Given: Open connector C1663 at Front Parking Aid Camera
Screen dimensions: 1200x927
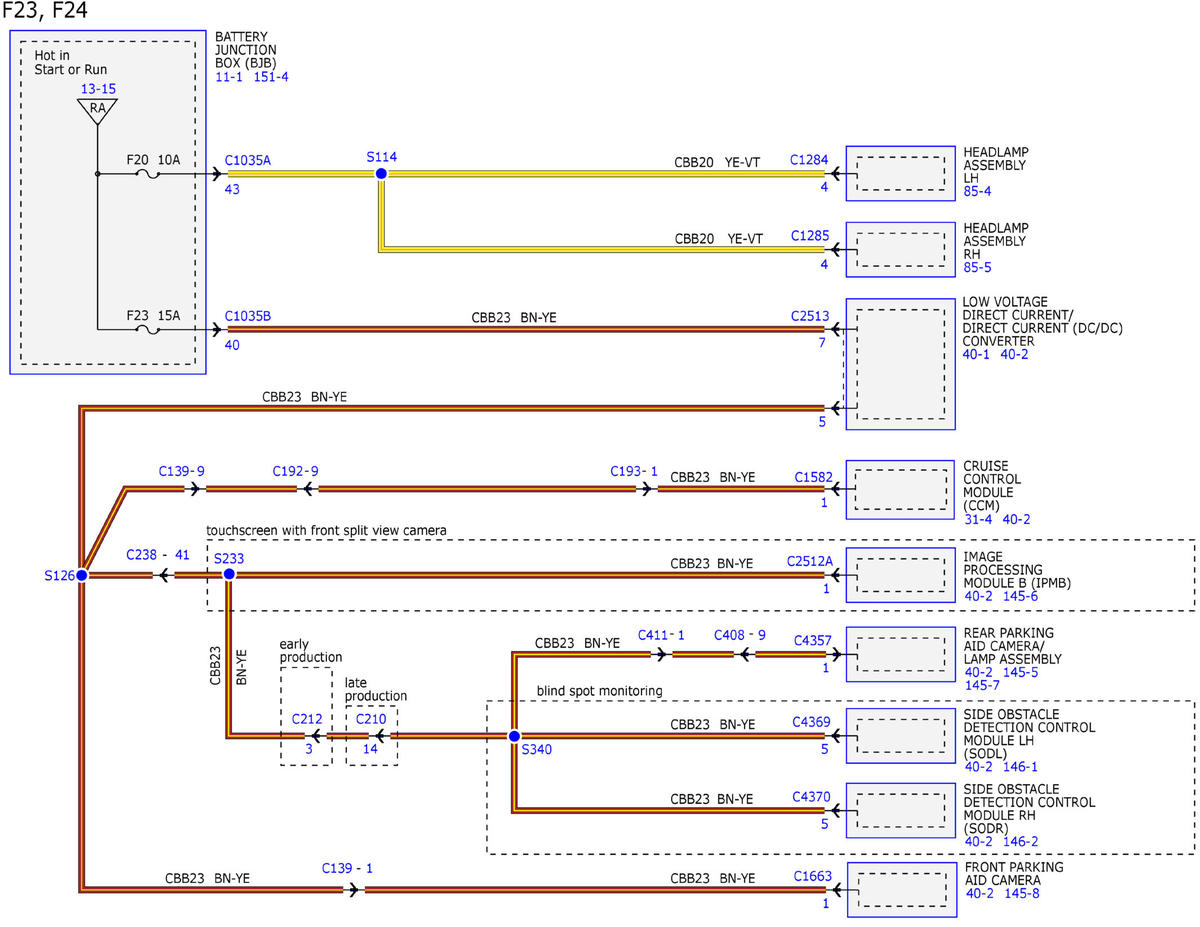Looking at the screenshot, I should 813,877.
